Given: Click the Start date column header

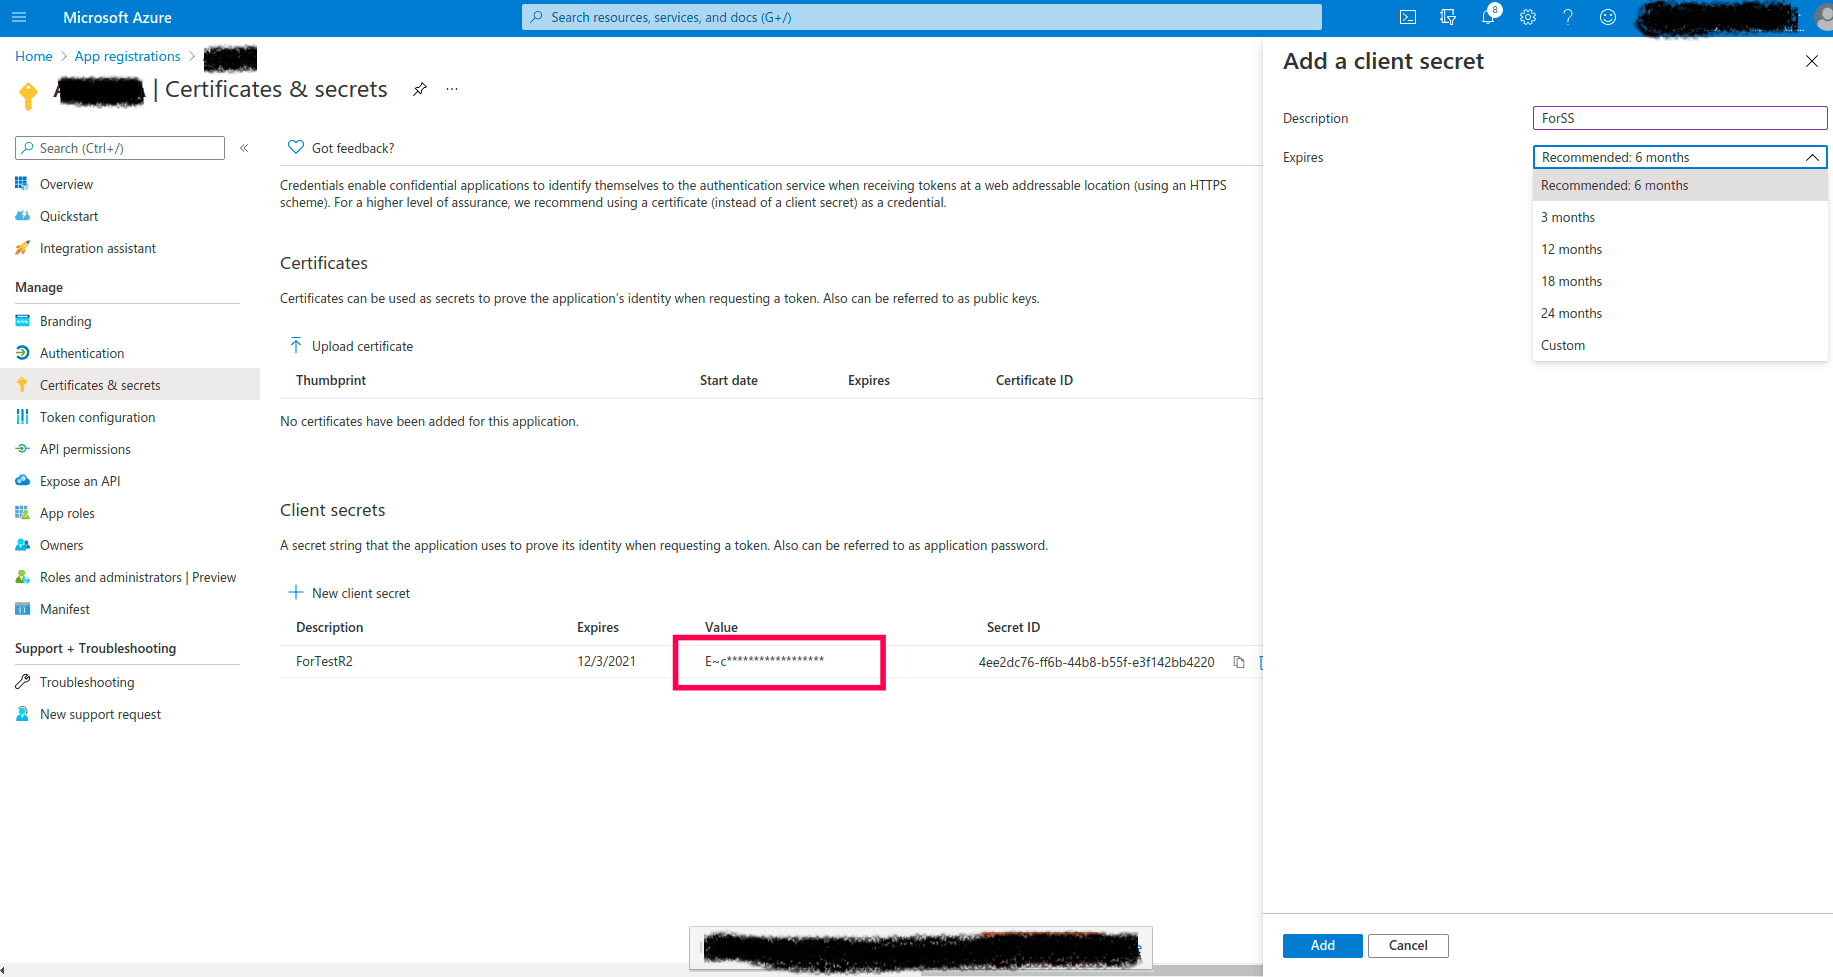Looking at the screenshot, I should pos(729,380).
